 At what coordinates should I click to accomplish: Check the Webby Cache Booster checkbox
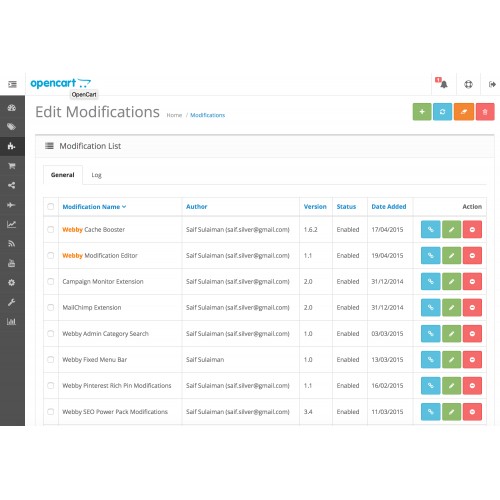[51, 229]
